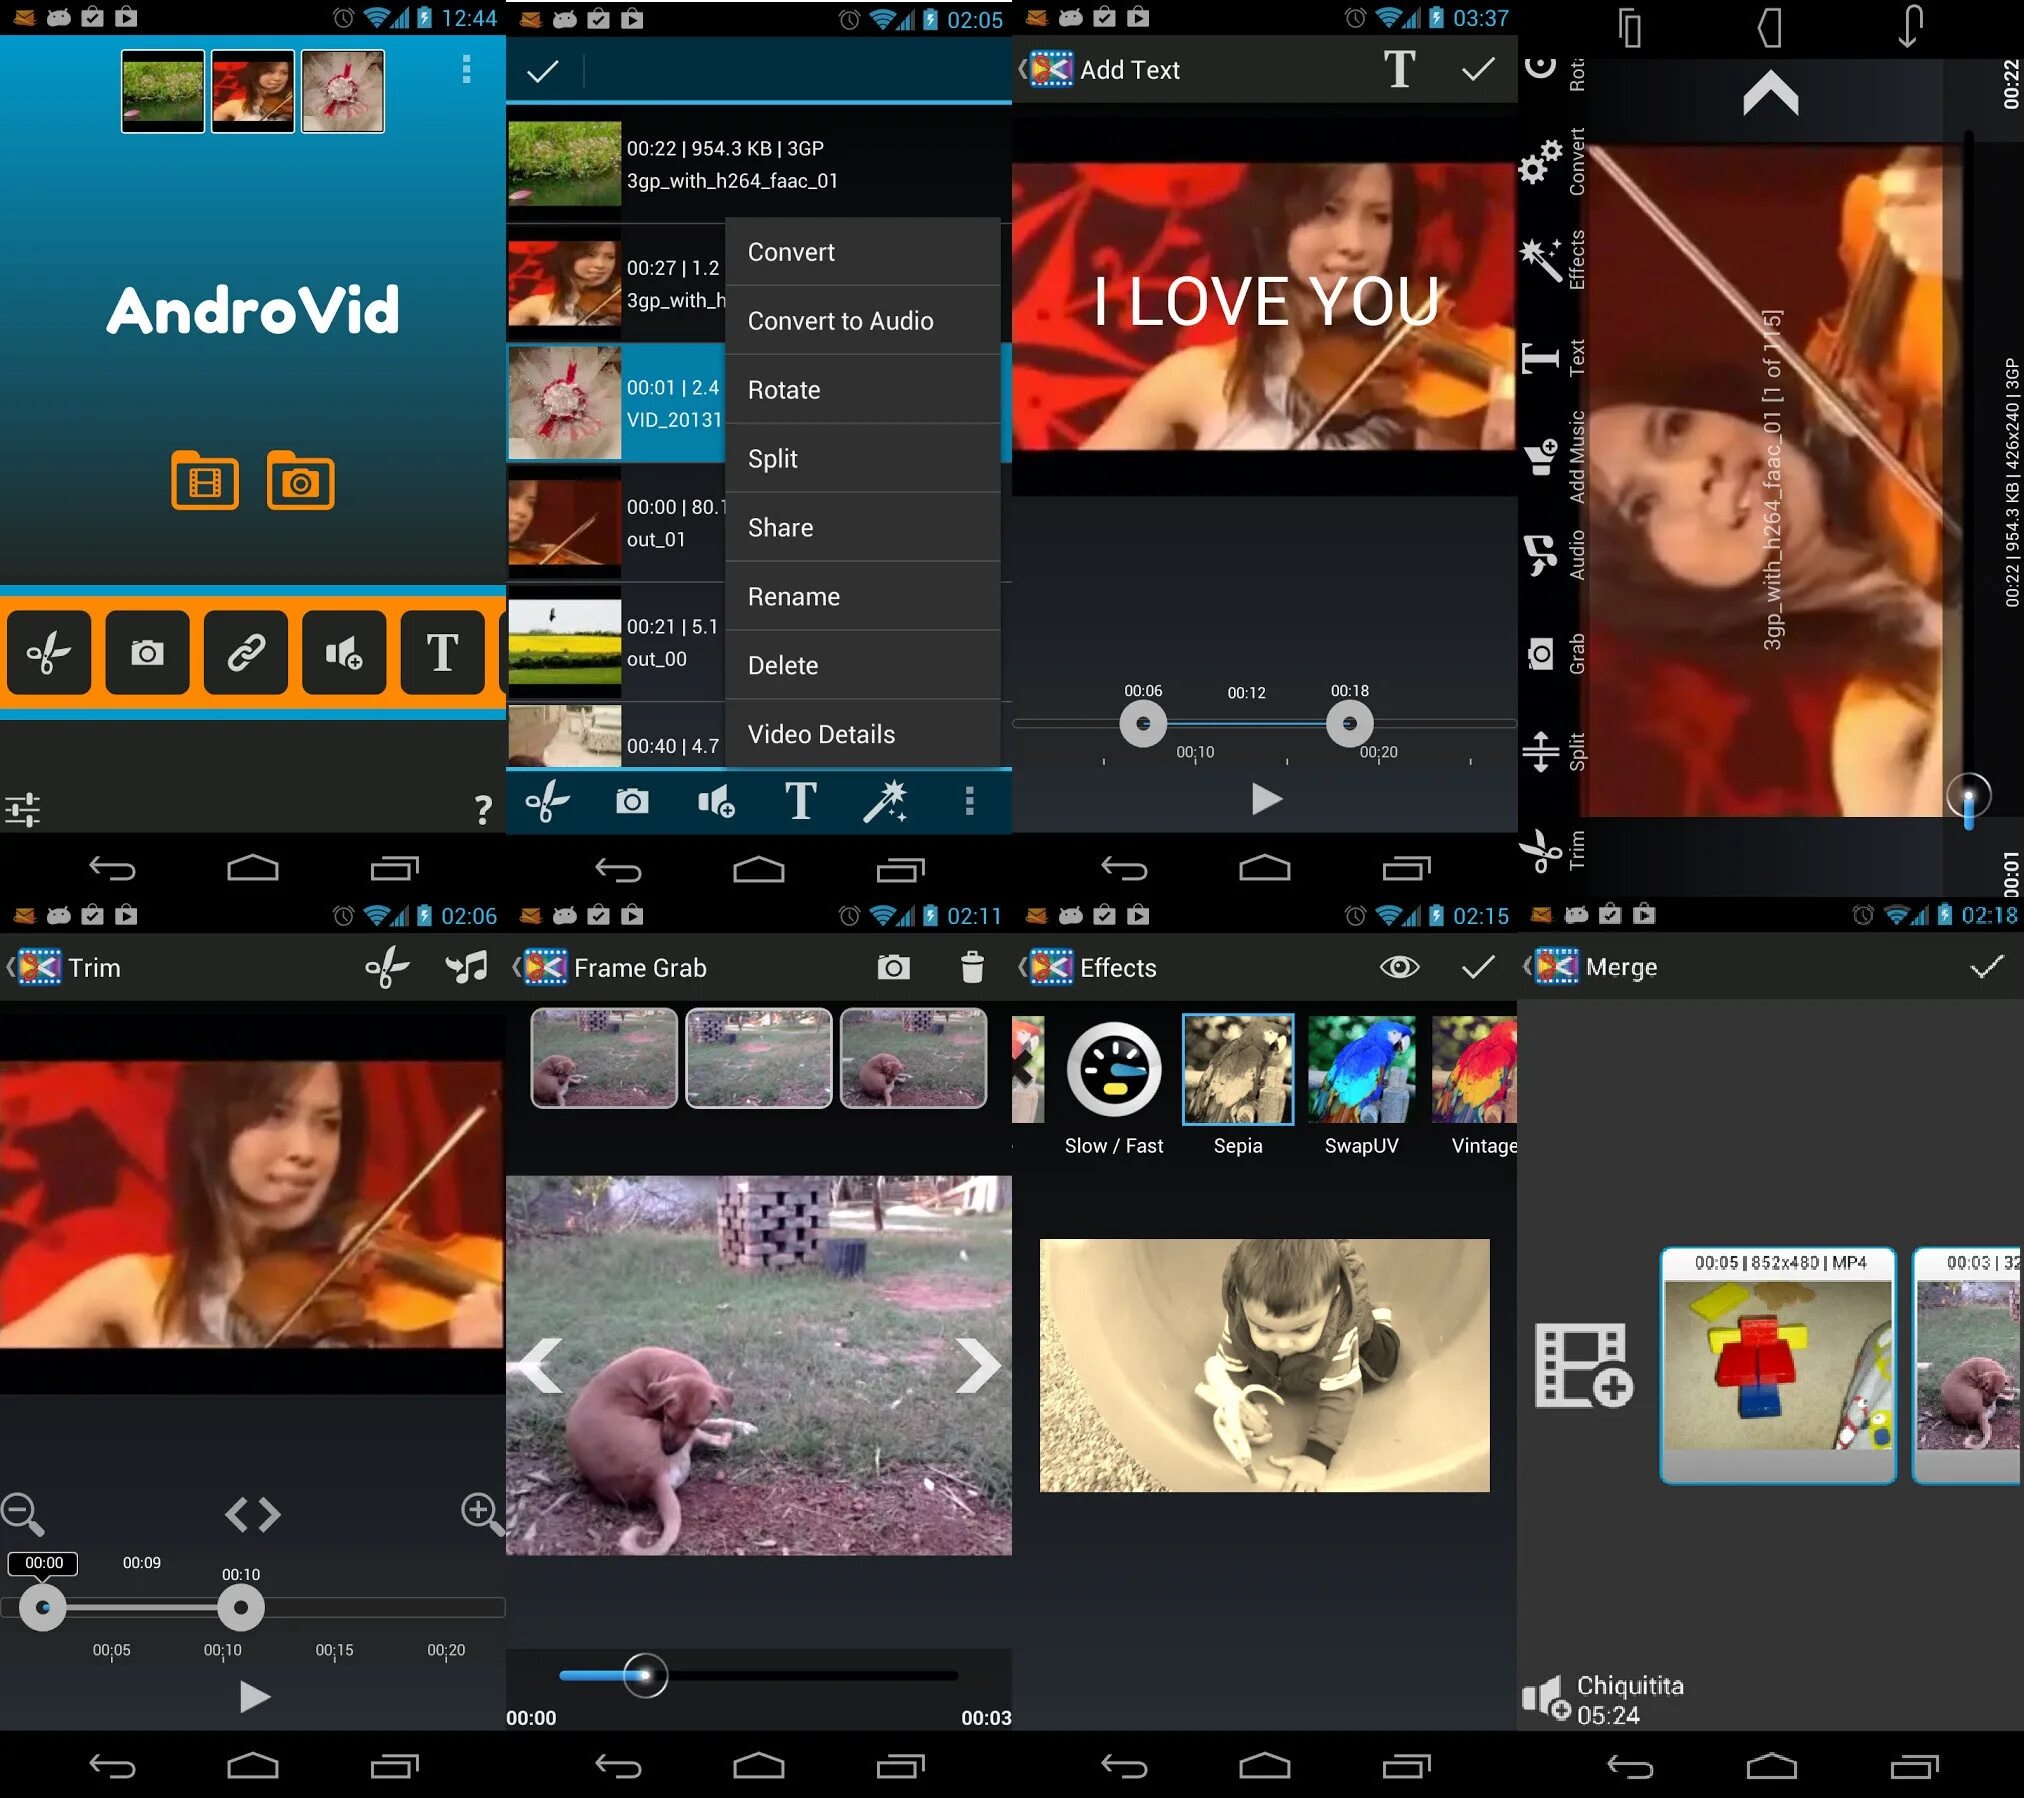Tap the selection done checkmark in video list
Screen dimensions: 2024x1798
543,71
